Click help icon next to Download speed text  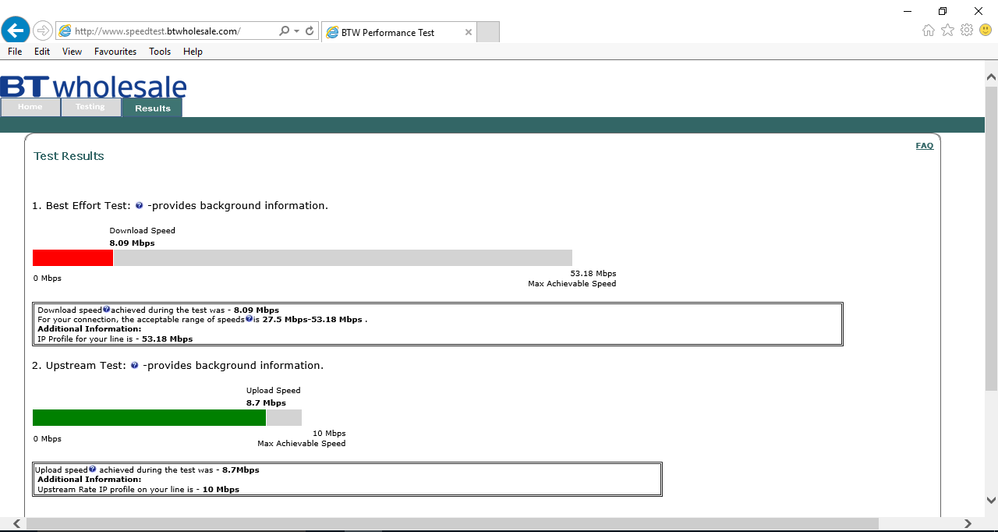point(106,309)
